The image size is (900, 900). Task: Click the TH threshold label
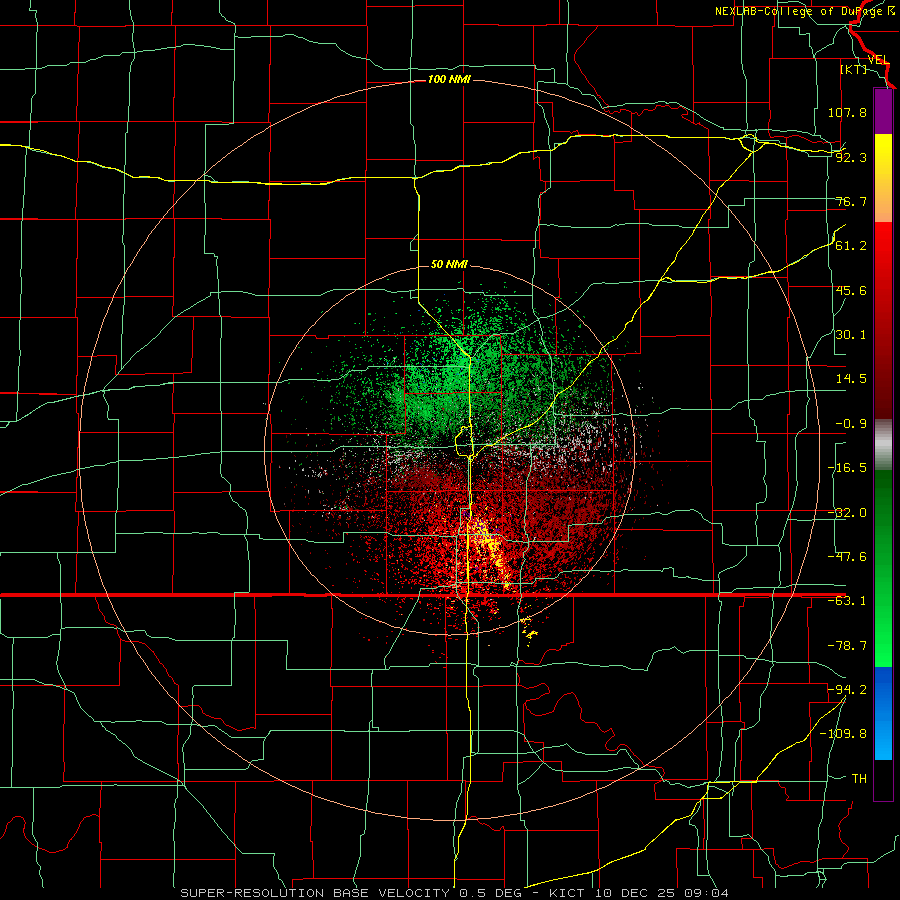click(x=859, y=778)
